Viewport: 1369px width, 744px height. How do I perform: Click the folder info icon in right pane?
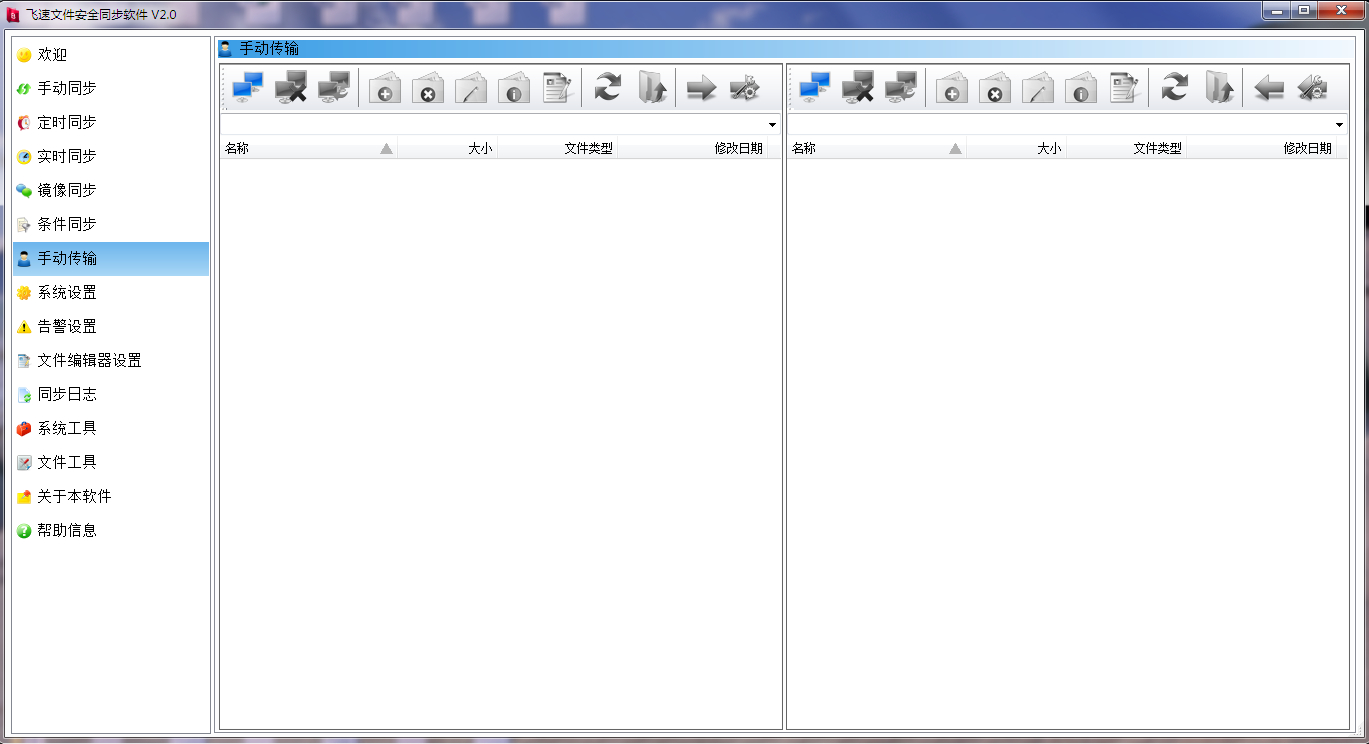[1080, 88]
